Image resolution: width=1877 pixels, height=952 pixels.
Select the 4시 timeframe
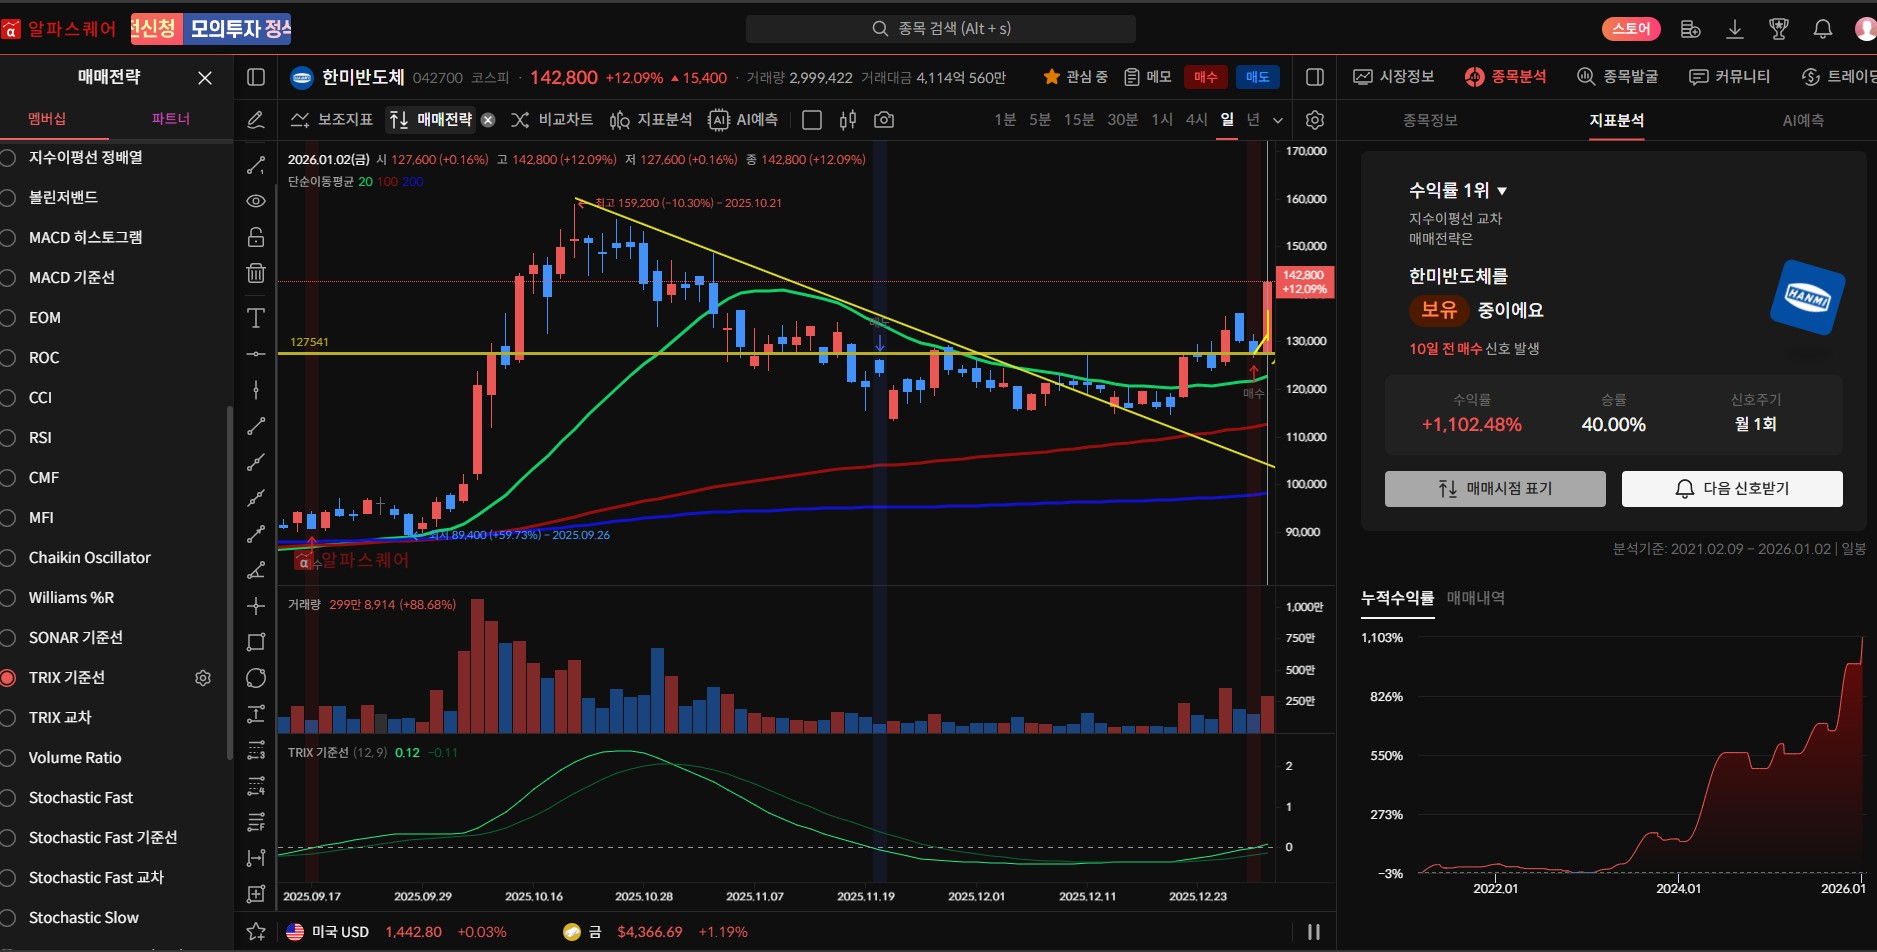[x=1196, y=120]
